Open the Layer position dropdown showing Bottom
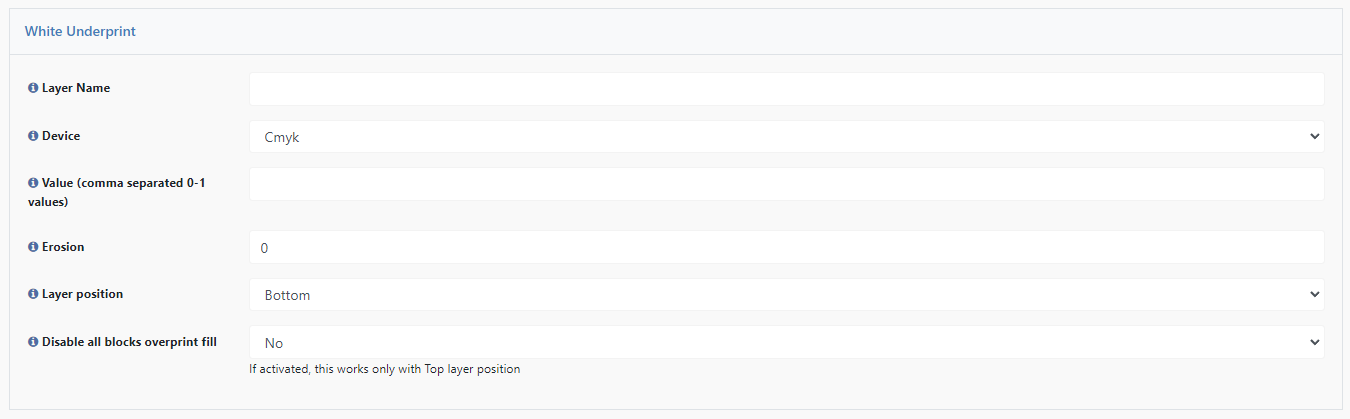Image resolution: width=1350 pixels, height=419 pixels. [x=786, y=295]
